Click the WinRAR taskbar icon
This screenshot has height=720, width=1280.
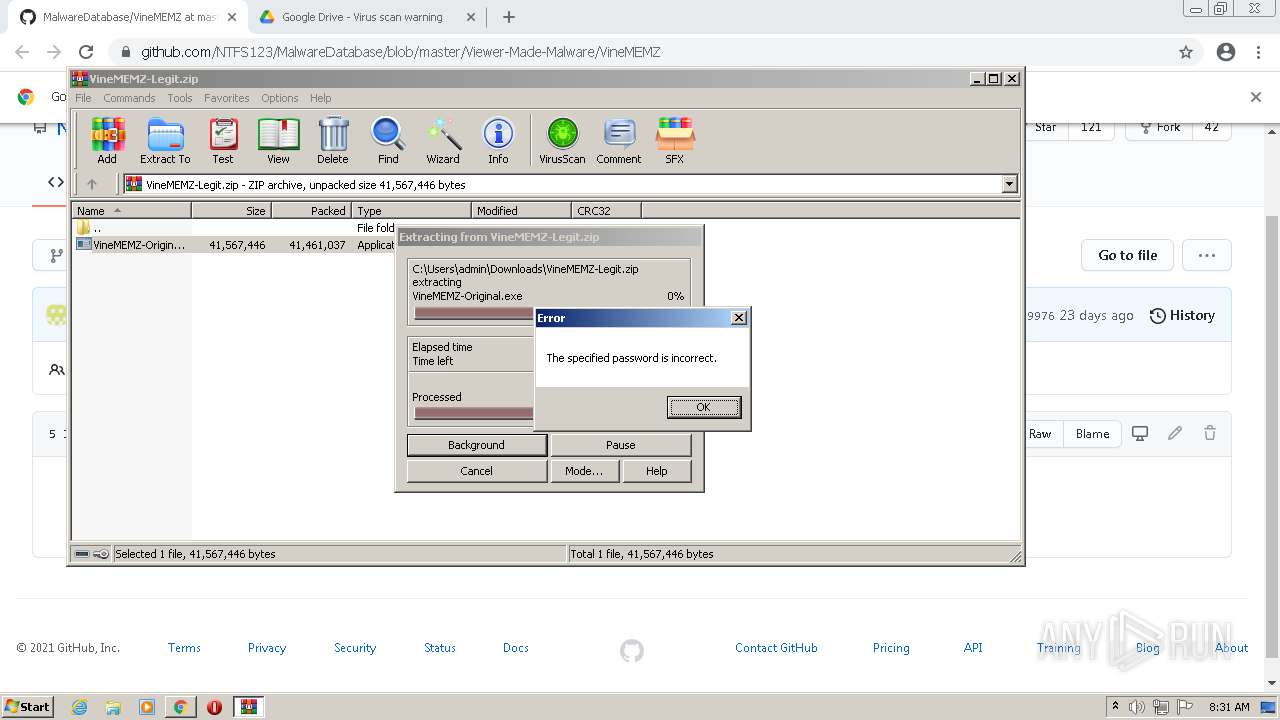tap(248, 707)
